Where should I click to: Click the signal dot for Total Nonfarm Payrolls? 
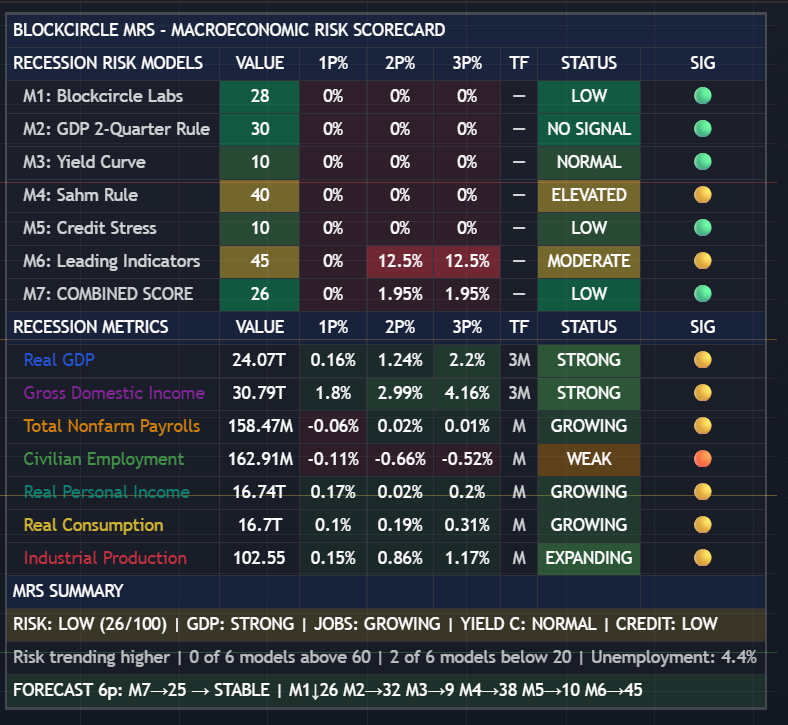tap(703, 426)
